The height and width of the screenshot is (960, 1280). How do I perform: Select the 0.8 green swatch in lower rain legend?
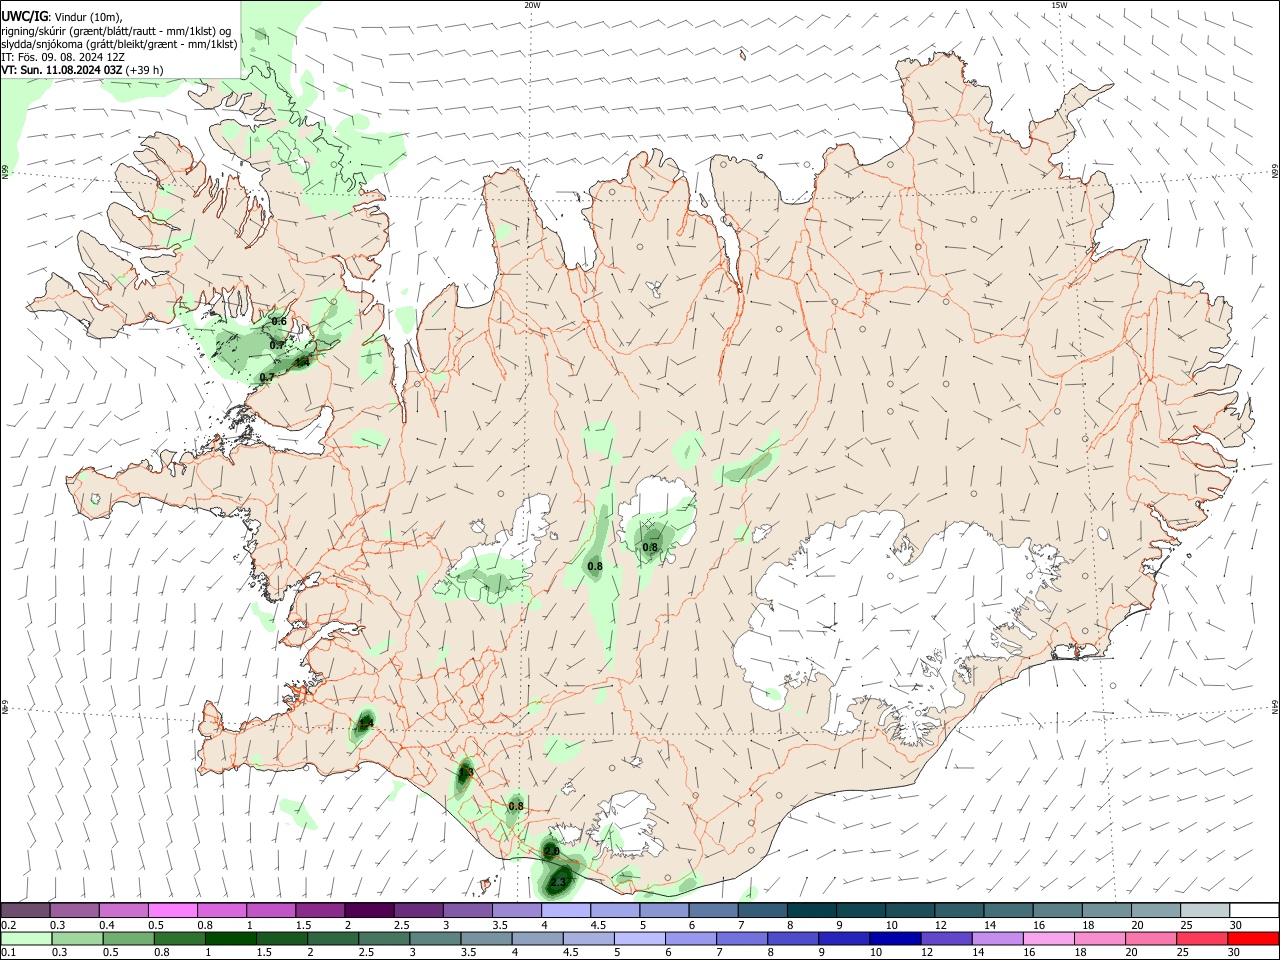coord(180,939)
